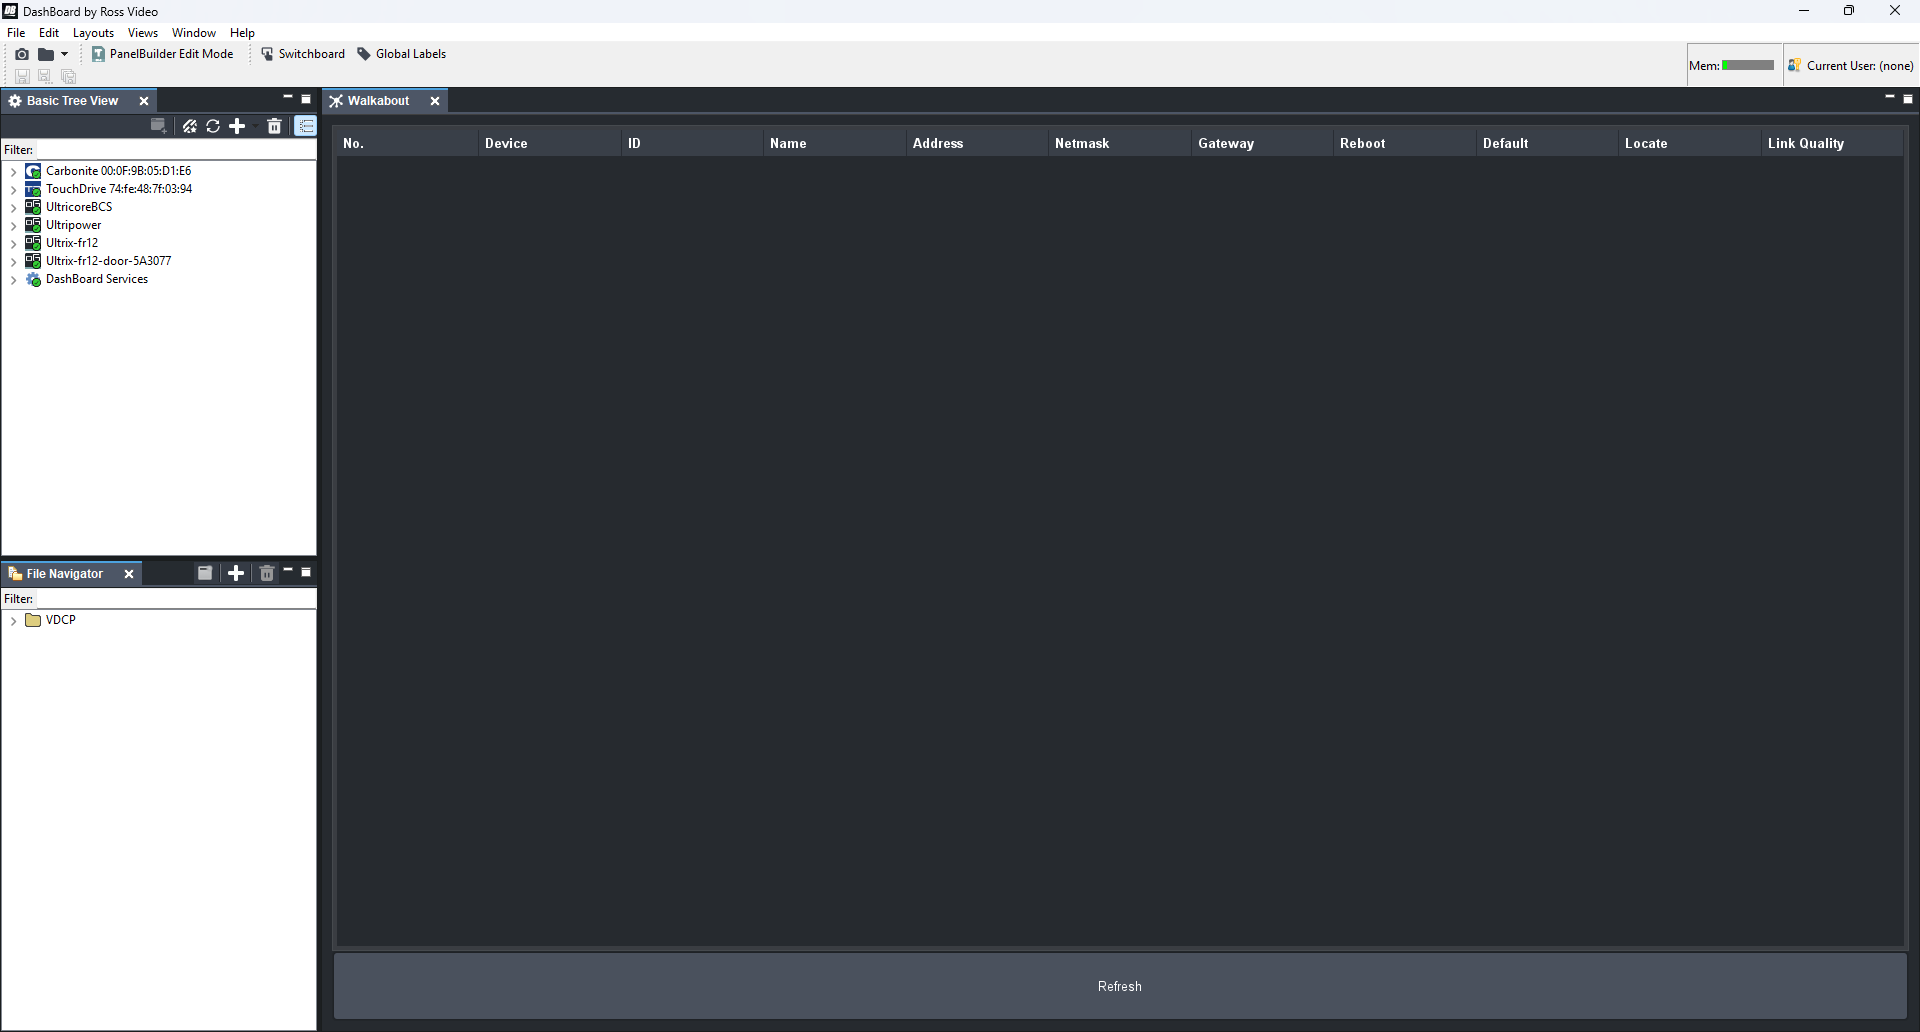Select the Walkabout tab
Screen dimensions: 1920x1032
pyautogui.click(x=378, y=101)
